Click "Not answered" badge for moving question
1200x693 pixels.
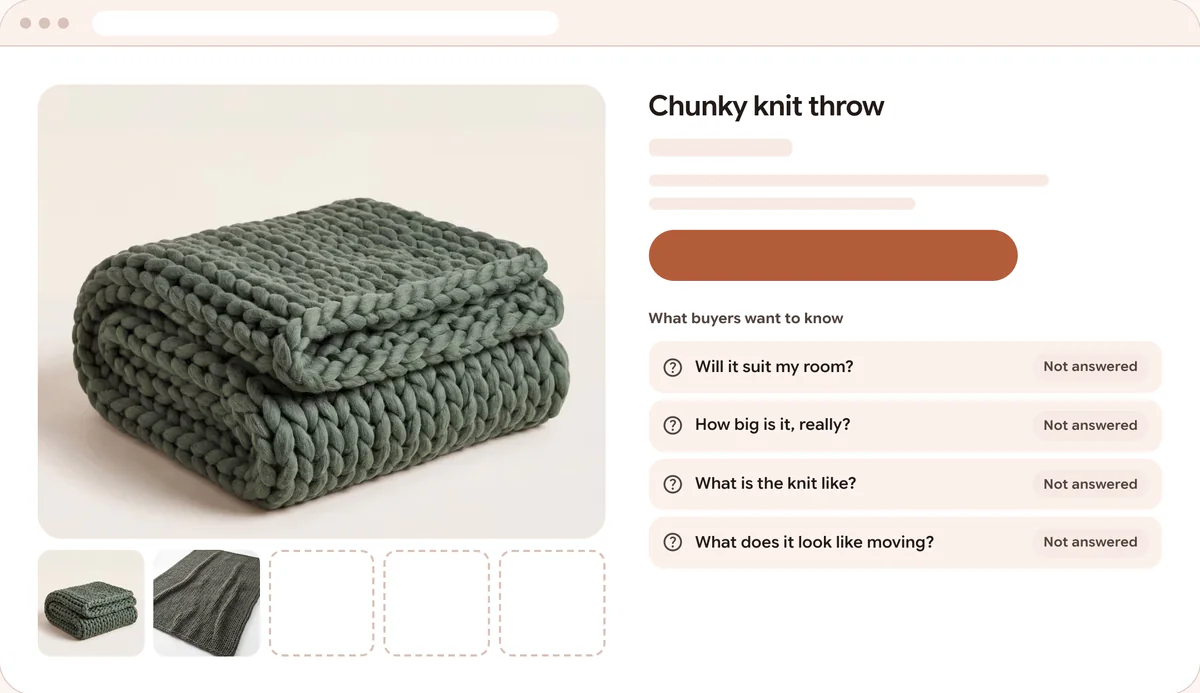(1090, 542)
